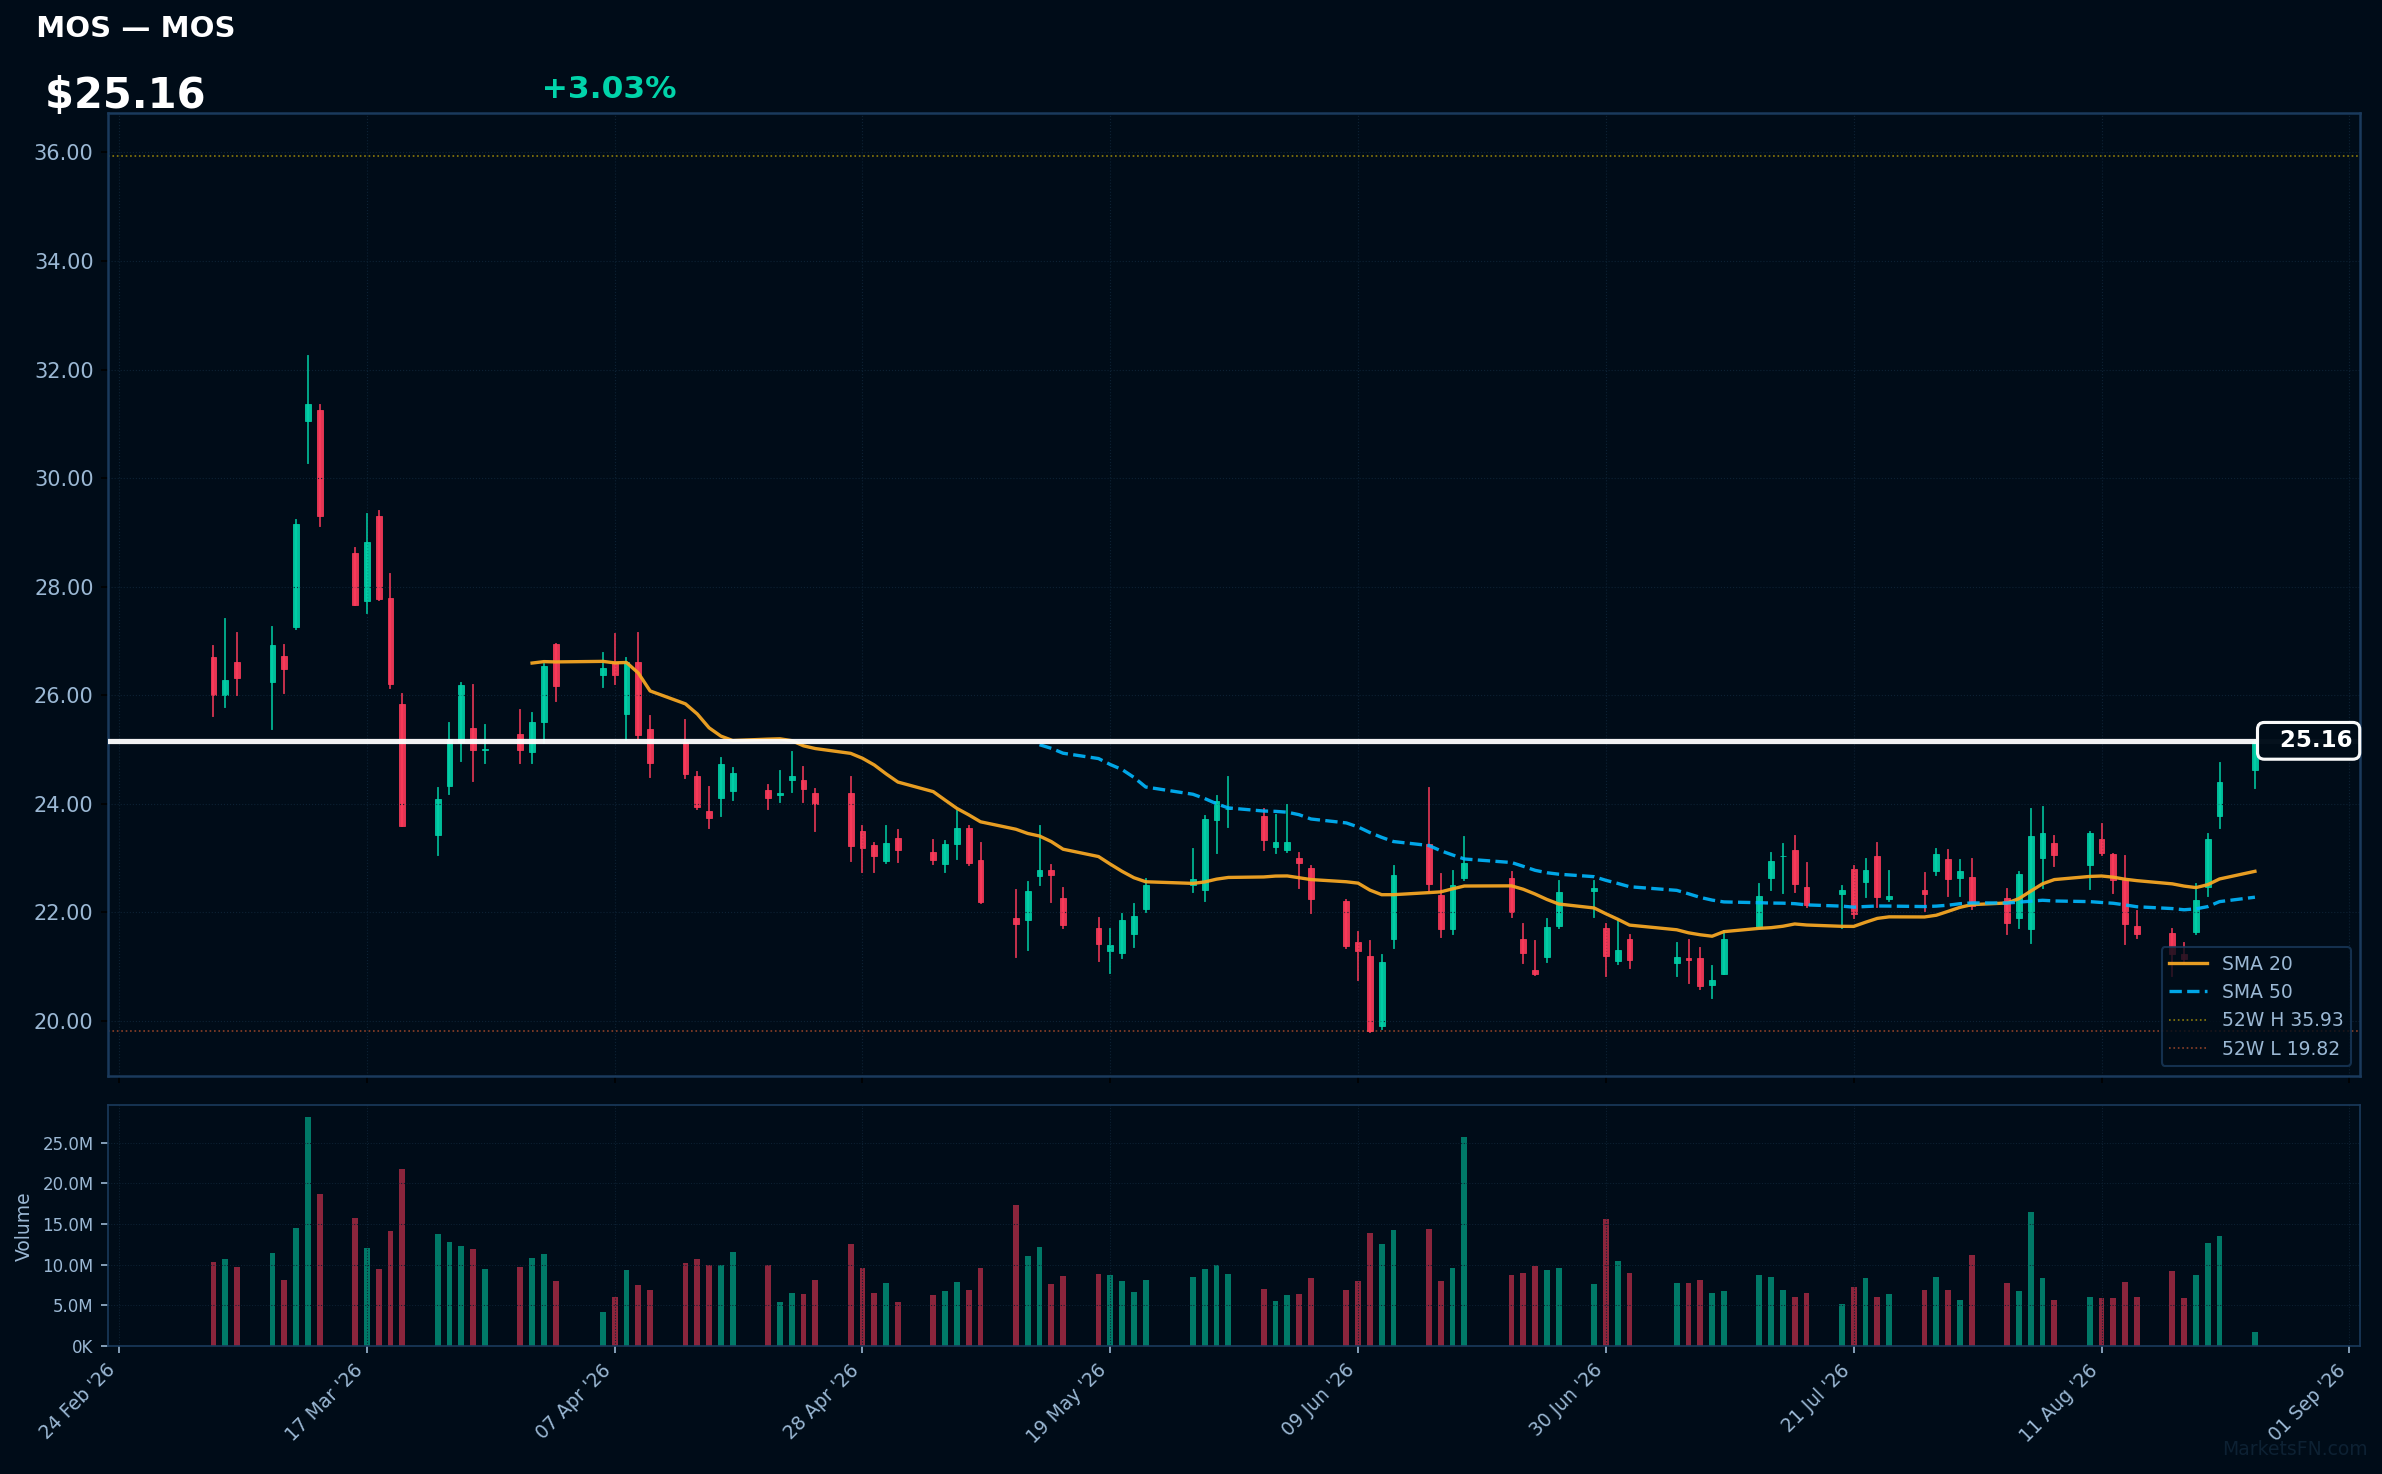The image size is (2382, 1474).
Task: Click the 0K volume axis label
Action: 82,1347
